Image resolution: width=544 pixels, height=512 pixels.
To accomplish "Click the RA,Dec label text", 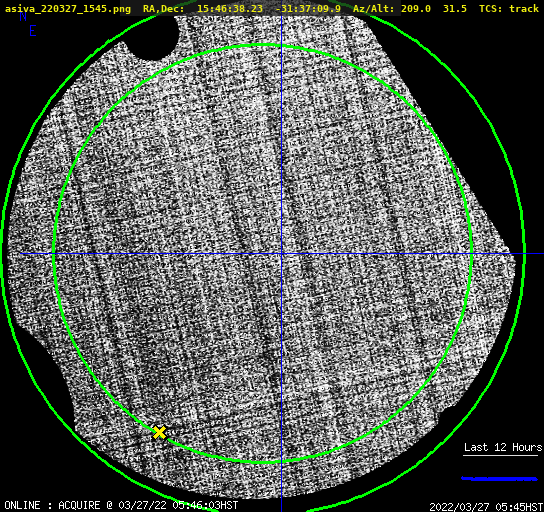I will pos(163,9).
